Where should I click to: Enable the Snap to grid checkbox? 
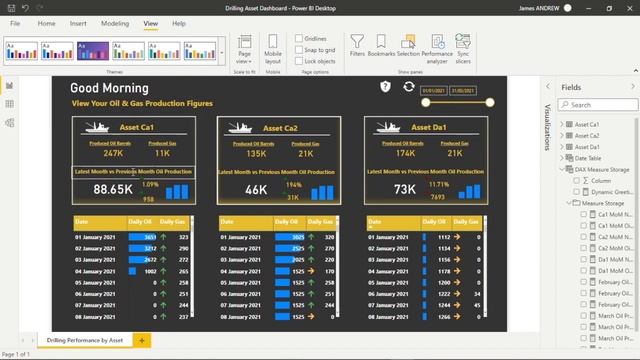click(299, 50)
